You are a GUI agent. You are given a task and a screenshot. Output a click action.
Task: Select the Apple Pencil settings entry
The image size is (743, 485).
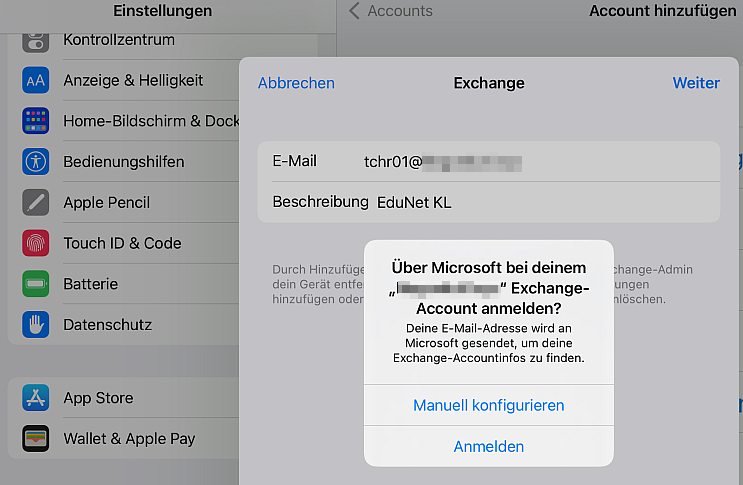(123, 202)
